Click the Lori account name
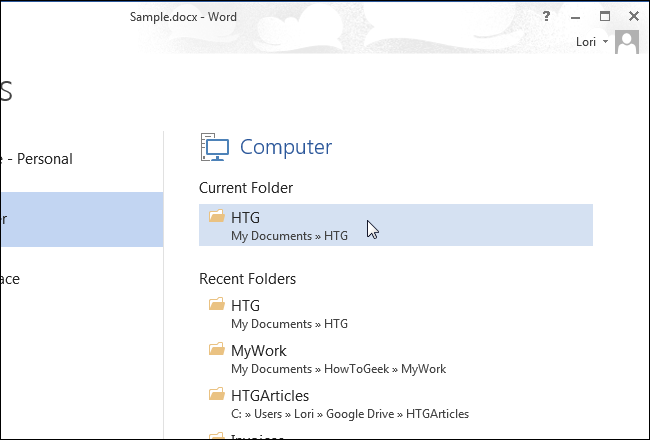 pyautogui.click(x=586, y=43)
